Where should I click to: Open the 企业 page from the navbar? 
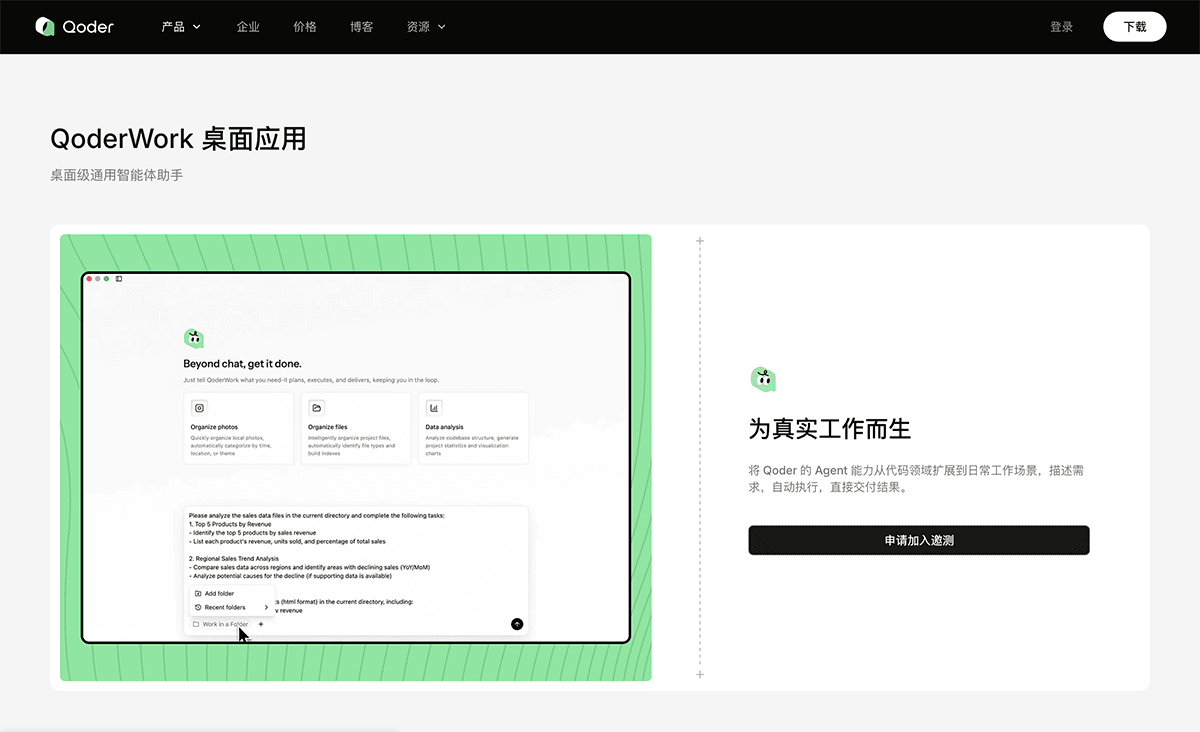(248, 27)
